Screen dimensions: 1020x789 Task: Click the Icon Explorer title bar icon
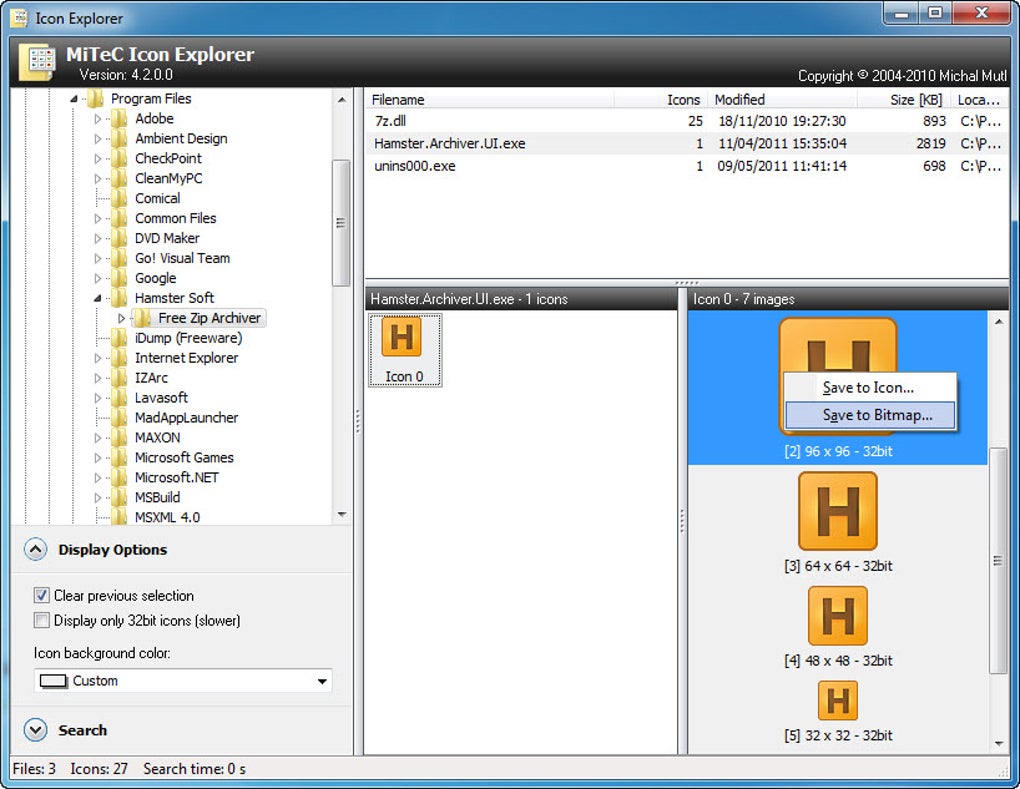click(20, 18)
